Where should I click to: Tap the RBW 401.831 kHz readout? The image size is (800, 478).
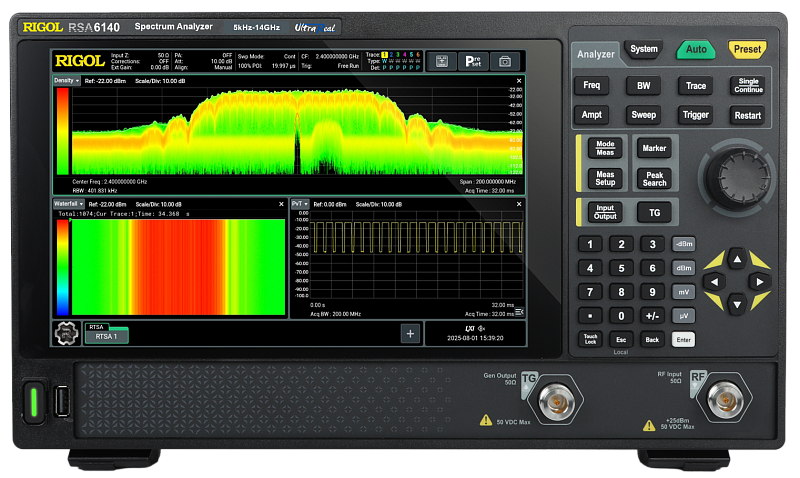(95, 191)
